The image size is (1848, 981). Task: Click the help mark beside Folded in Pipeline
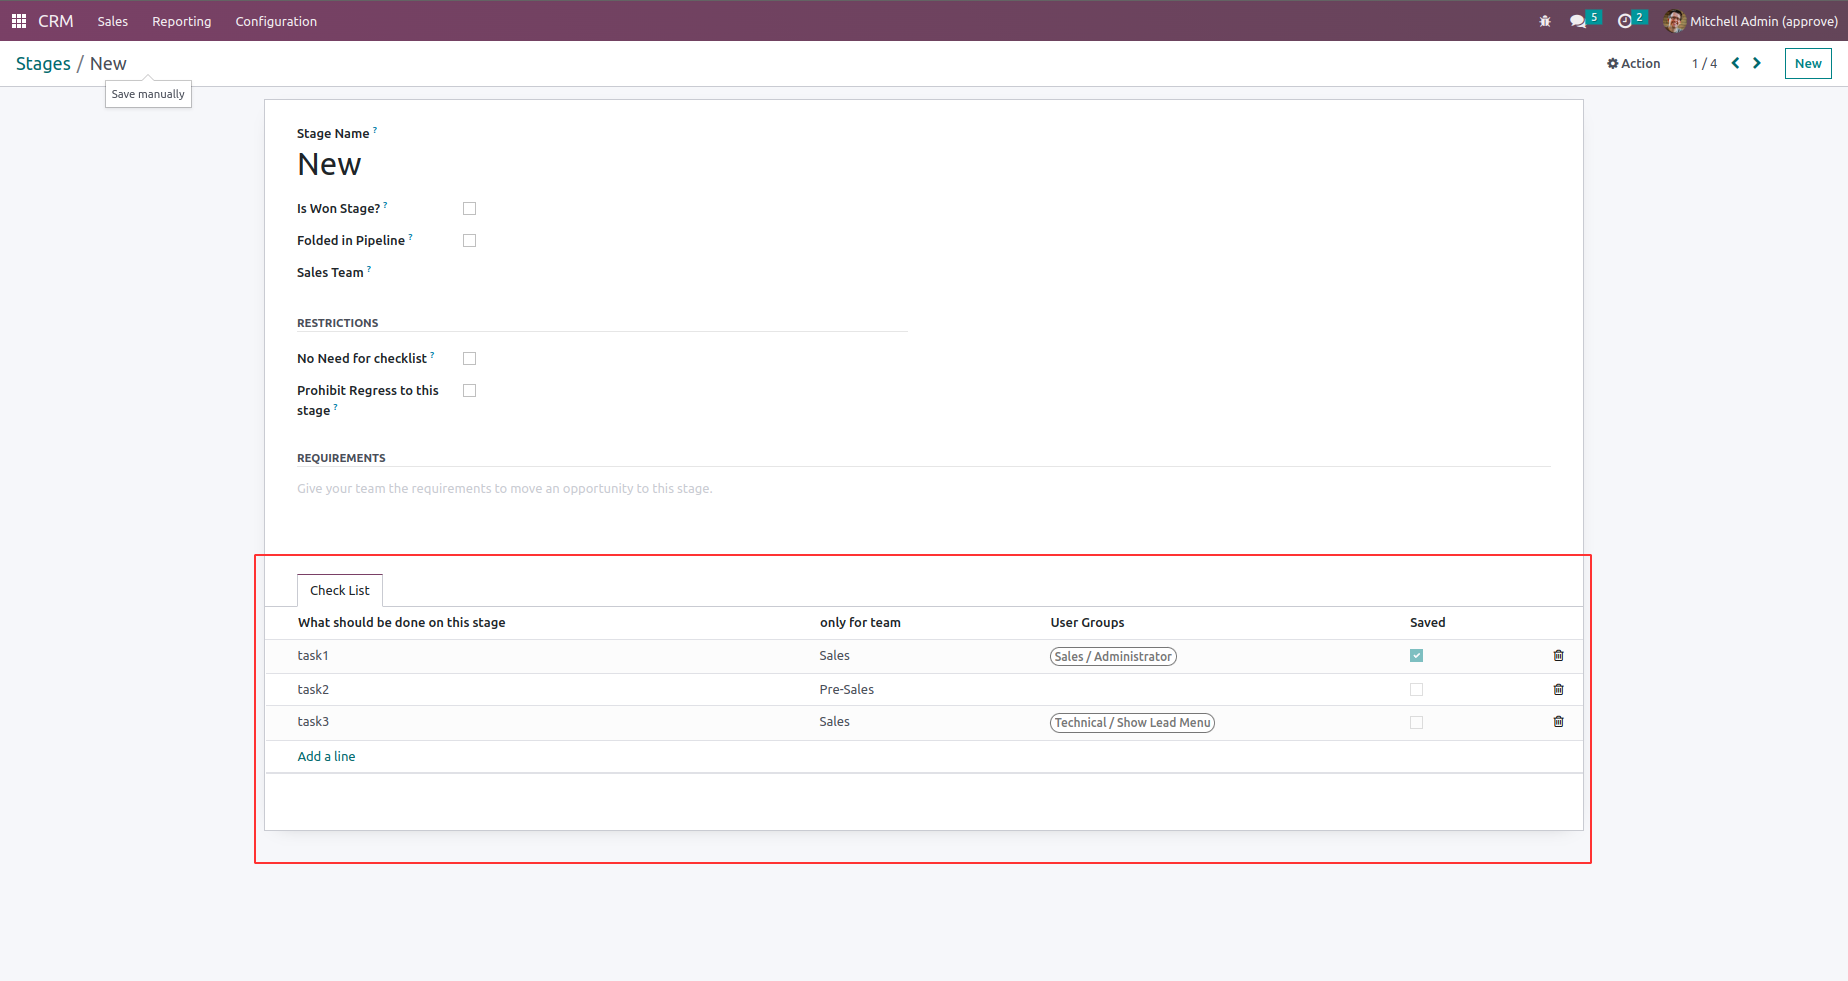pyautogui.click(x=410, y=237)
